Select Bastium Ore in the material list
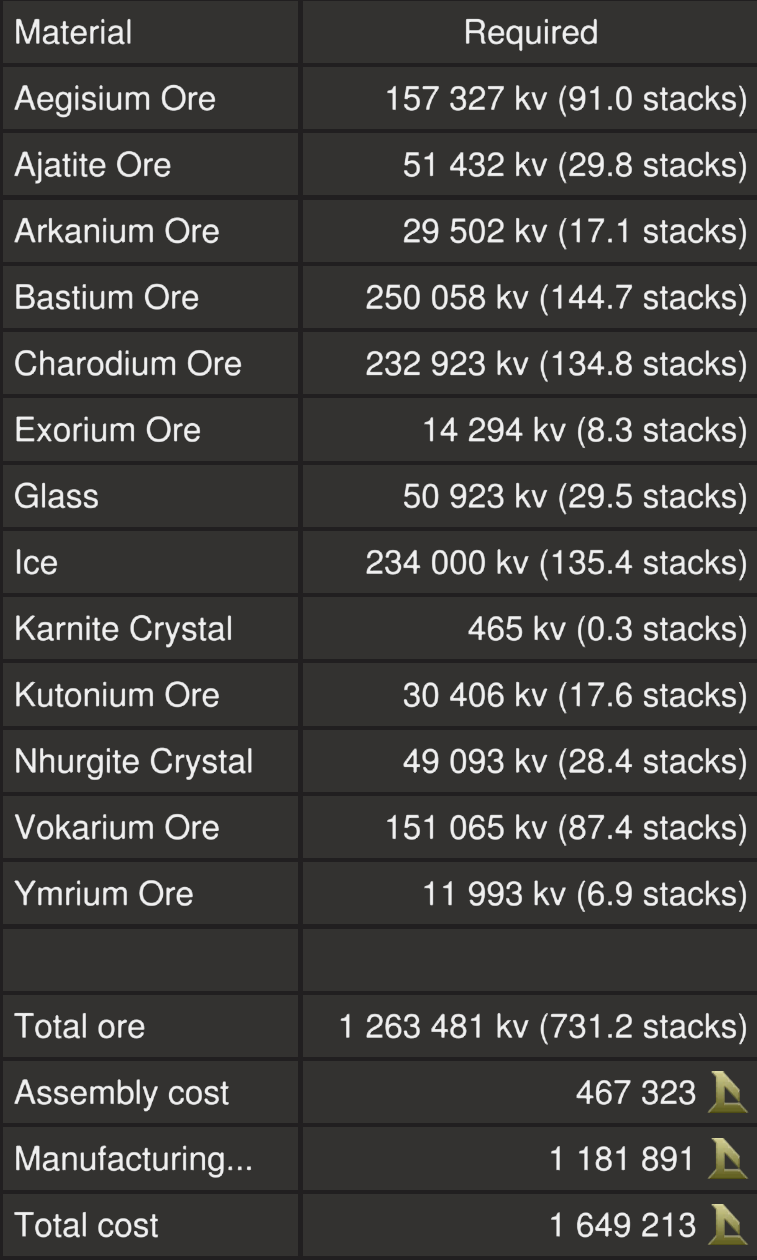 [x=107, y=297]
